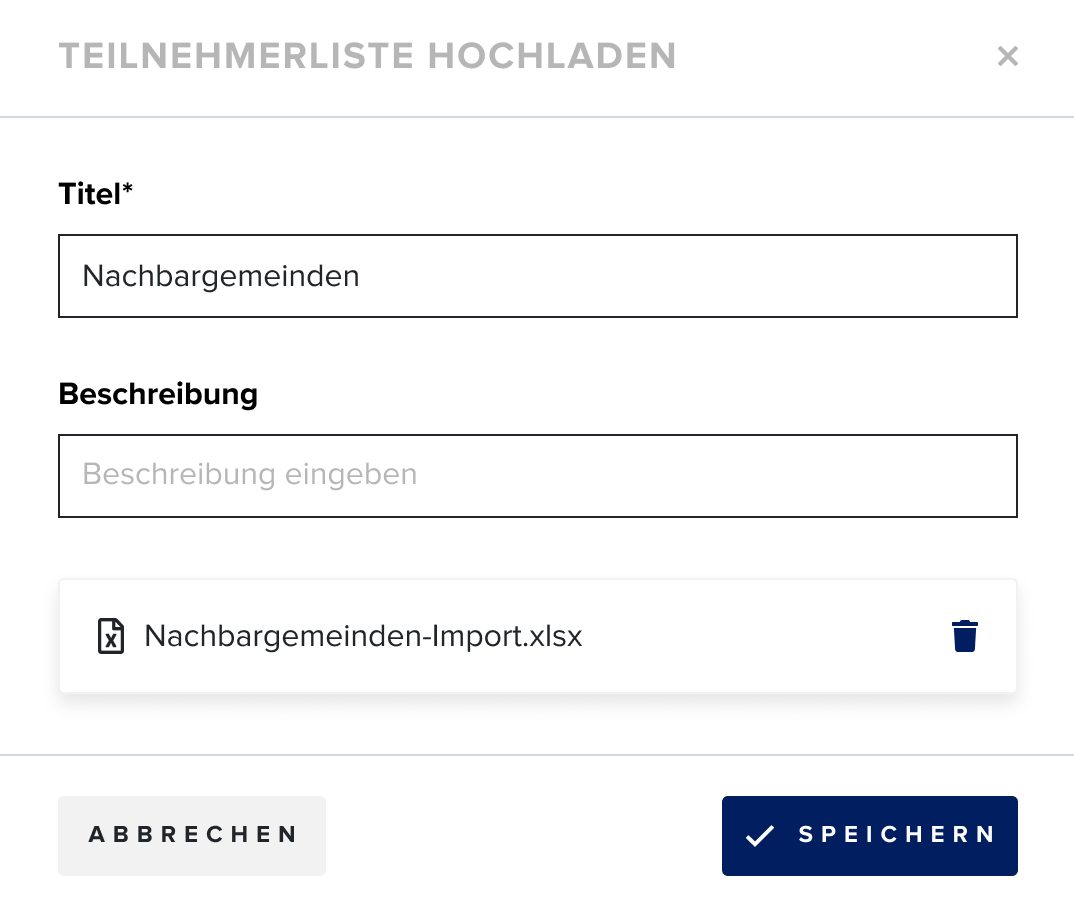This screenshot has height=912, width=1074.
Task: Click the Teilnehmerliste hochladen heading
Action: coord(368,56)
